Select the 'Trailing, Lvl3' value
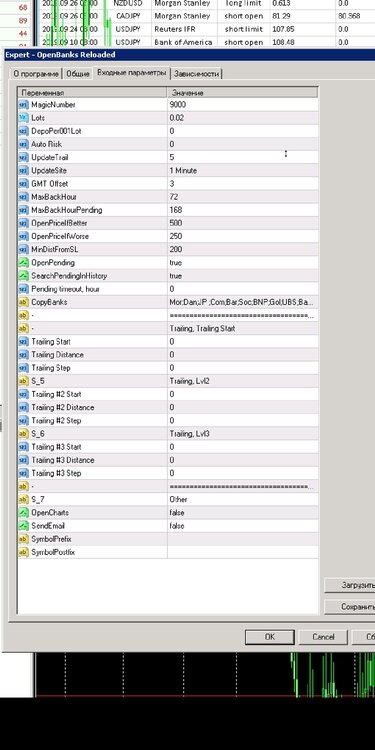Image resolution: width=375 pixels, height=750 pixels. pyautogui.click(x=243, y=433)
